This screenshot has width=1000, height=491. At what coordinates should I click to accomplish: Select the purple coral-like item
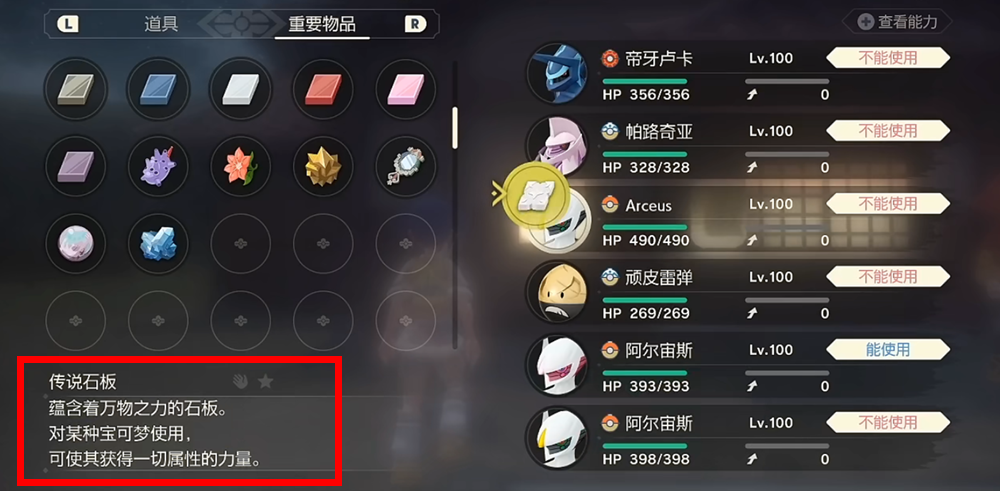(158, 166)
